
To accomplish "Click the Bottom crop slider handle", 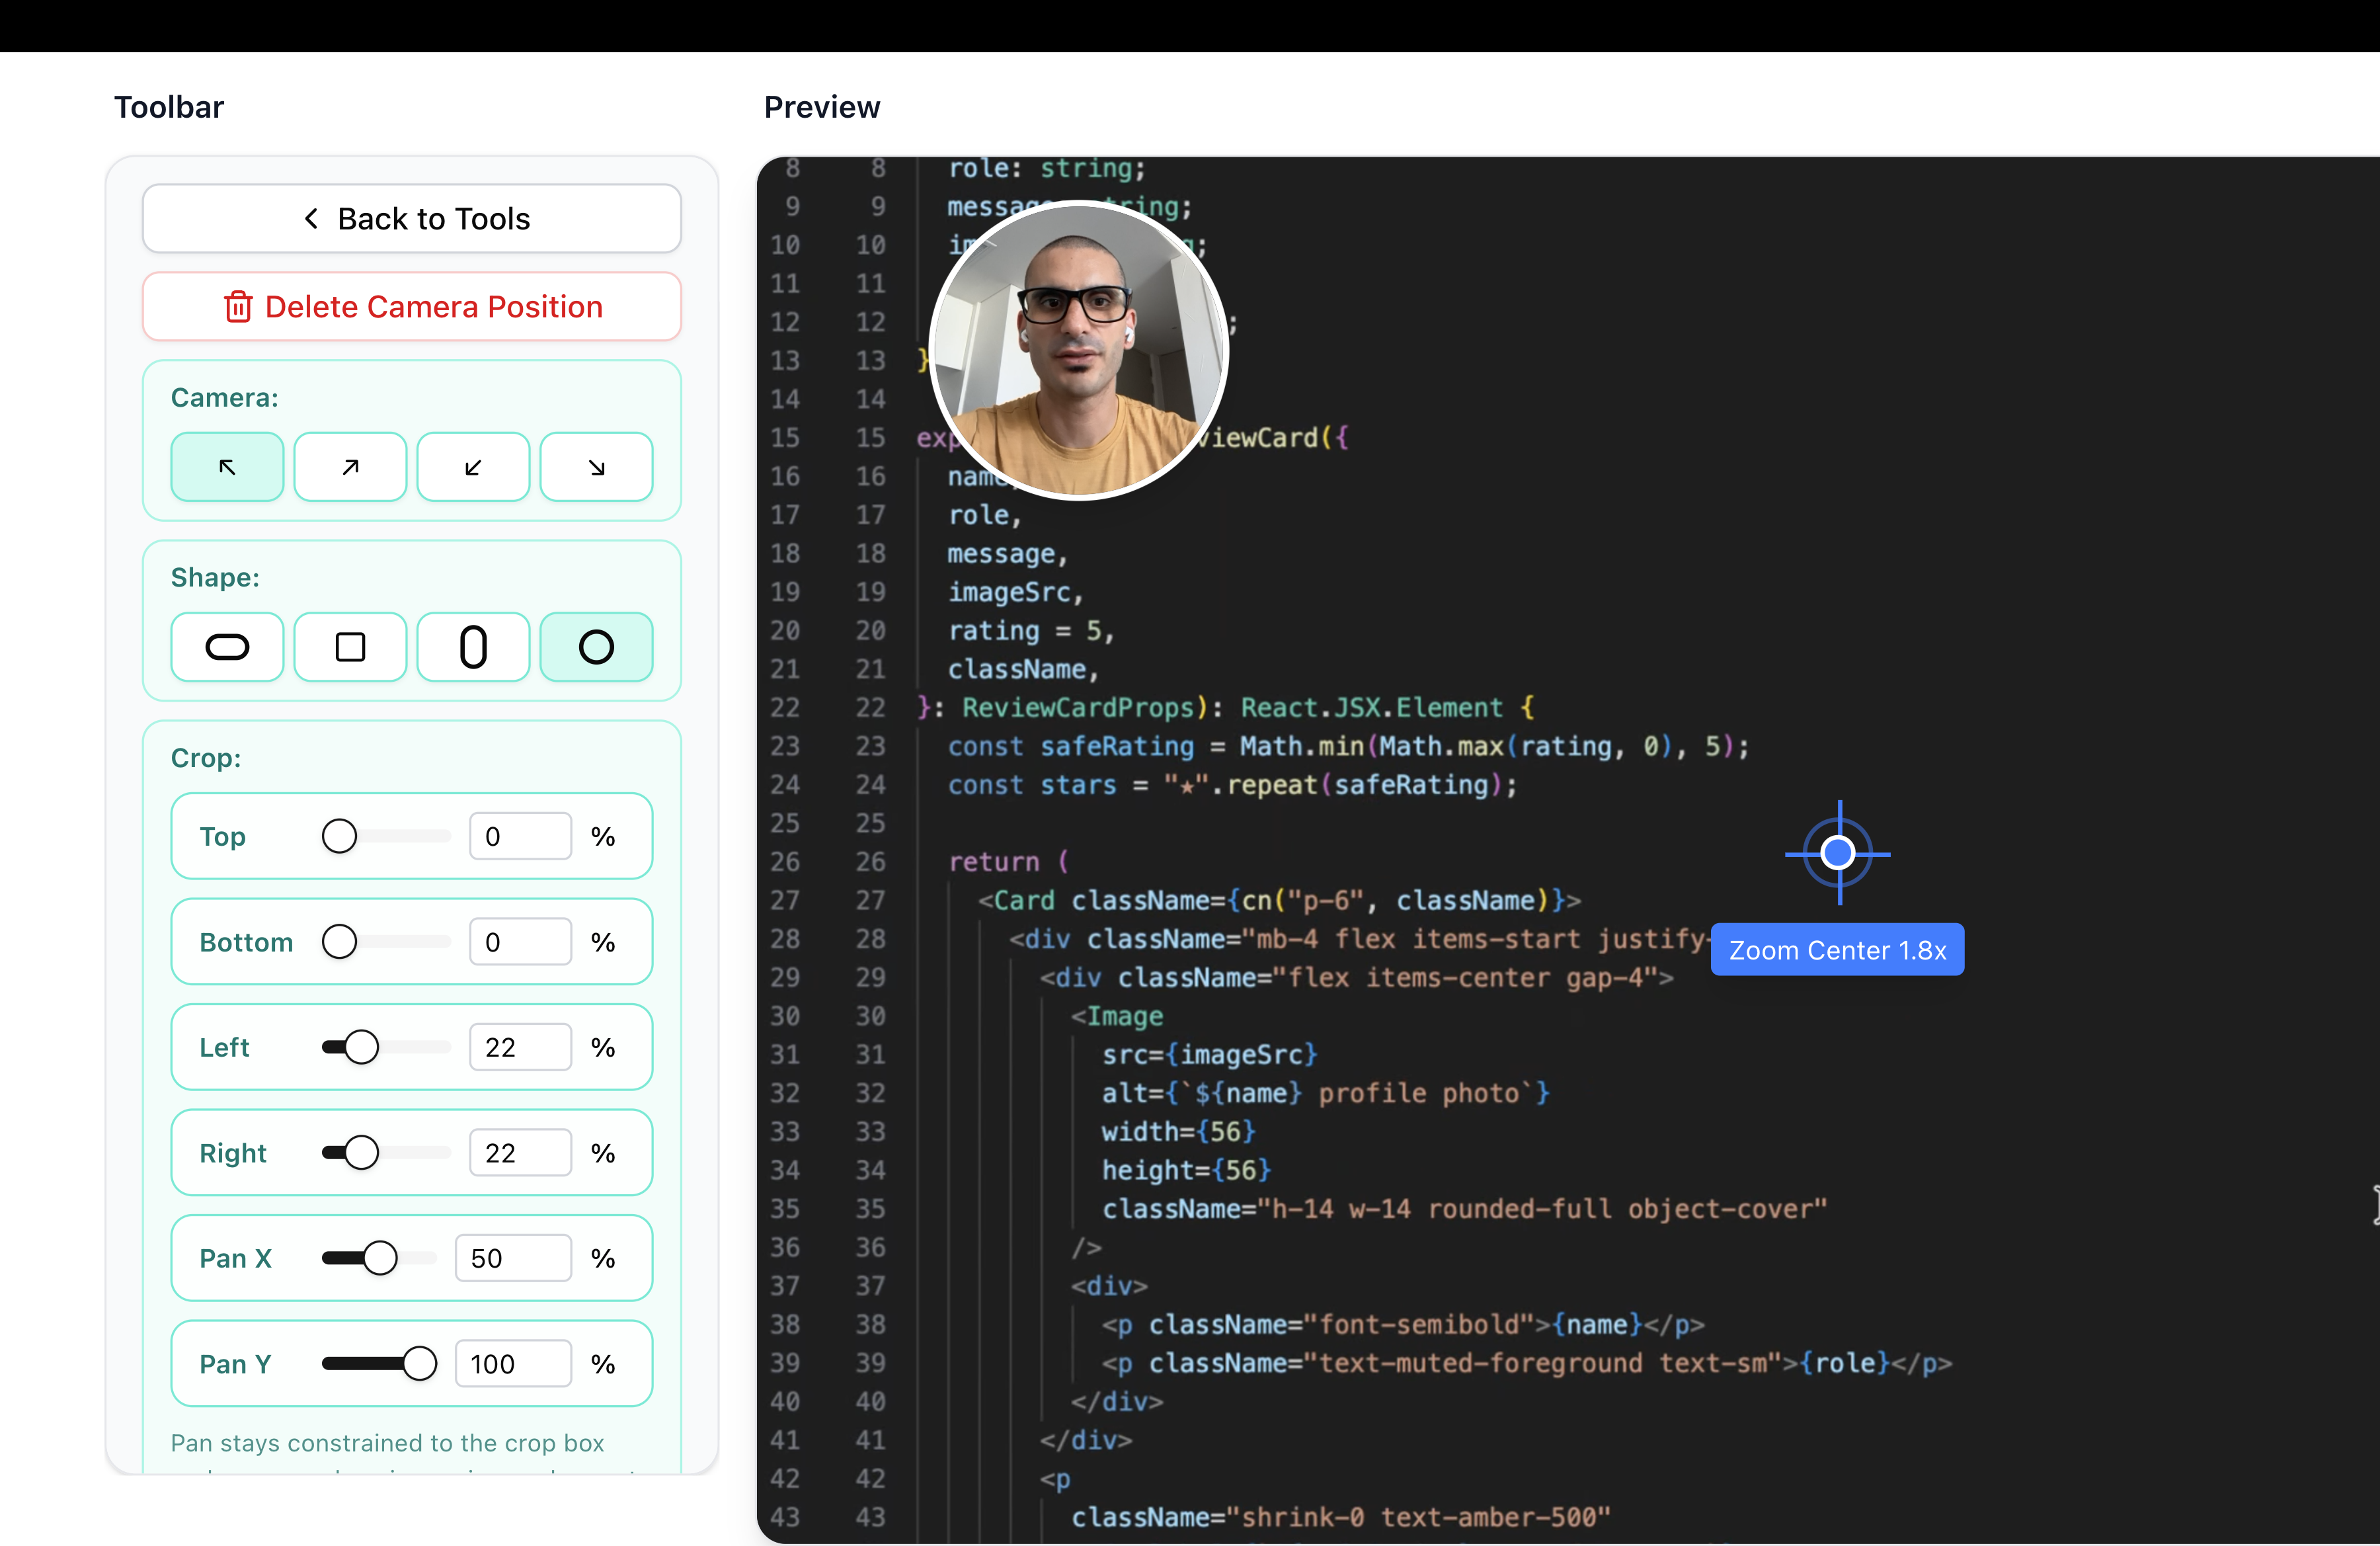I will tap(339, 942).
